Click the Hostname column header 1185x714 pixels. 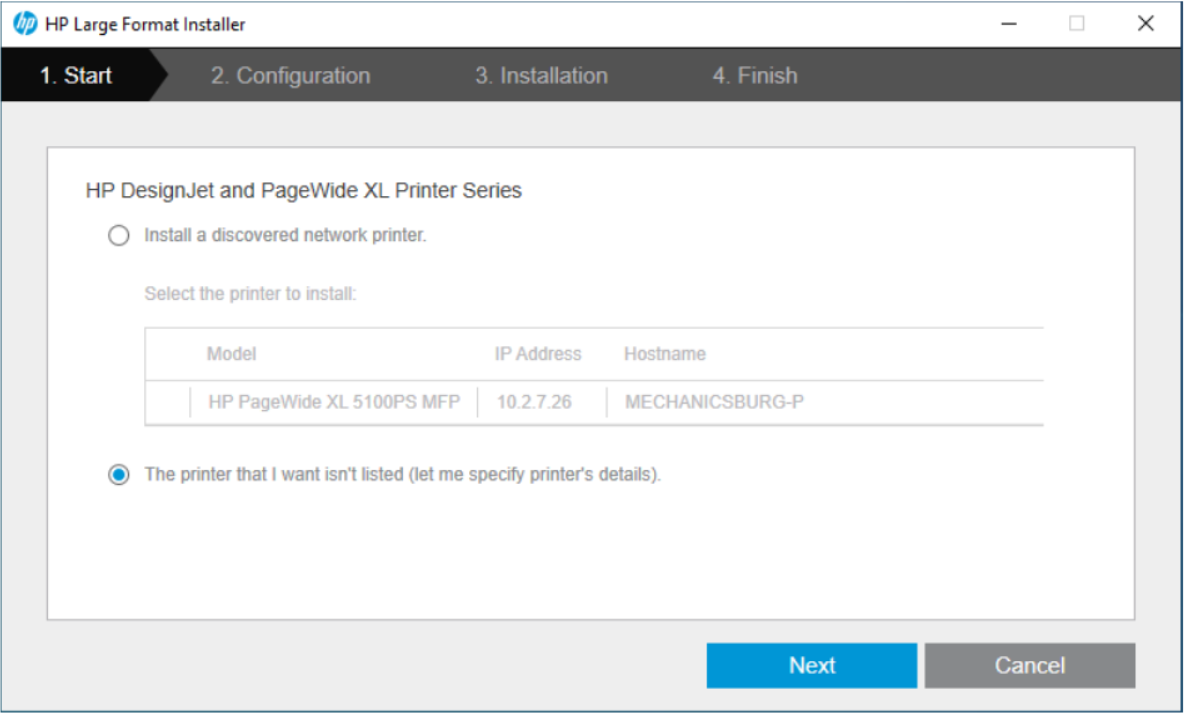coord(665,354)
